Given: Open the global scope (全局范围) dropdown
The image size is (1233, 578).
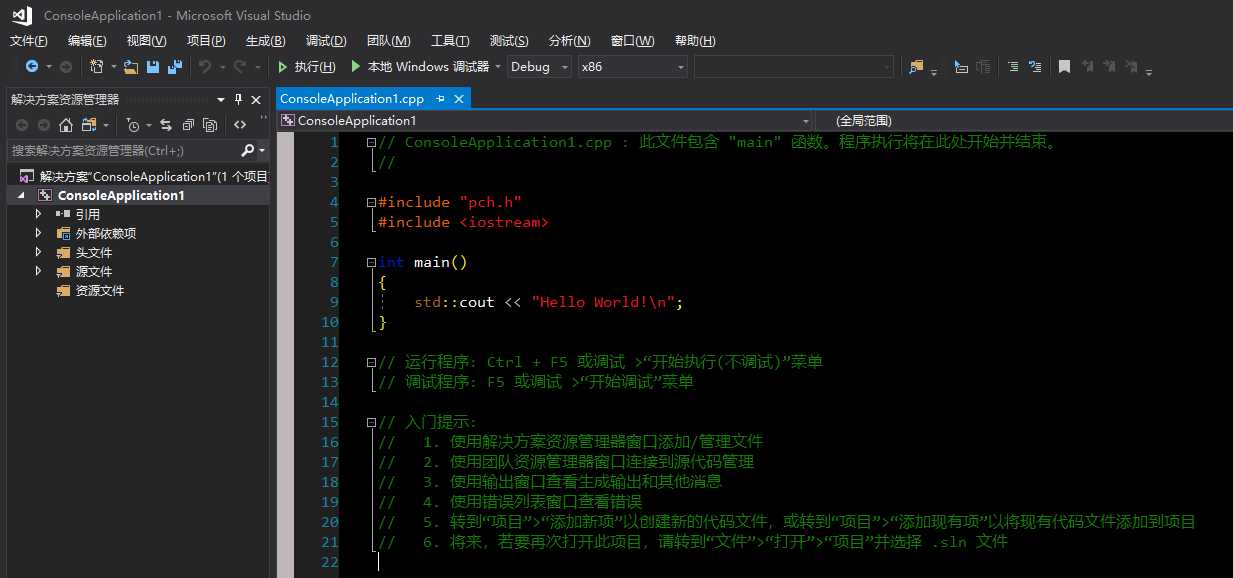Looking at the screenshot, I should 1024,120.
